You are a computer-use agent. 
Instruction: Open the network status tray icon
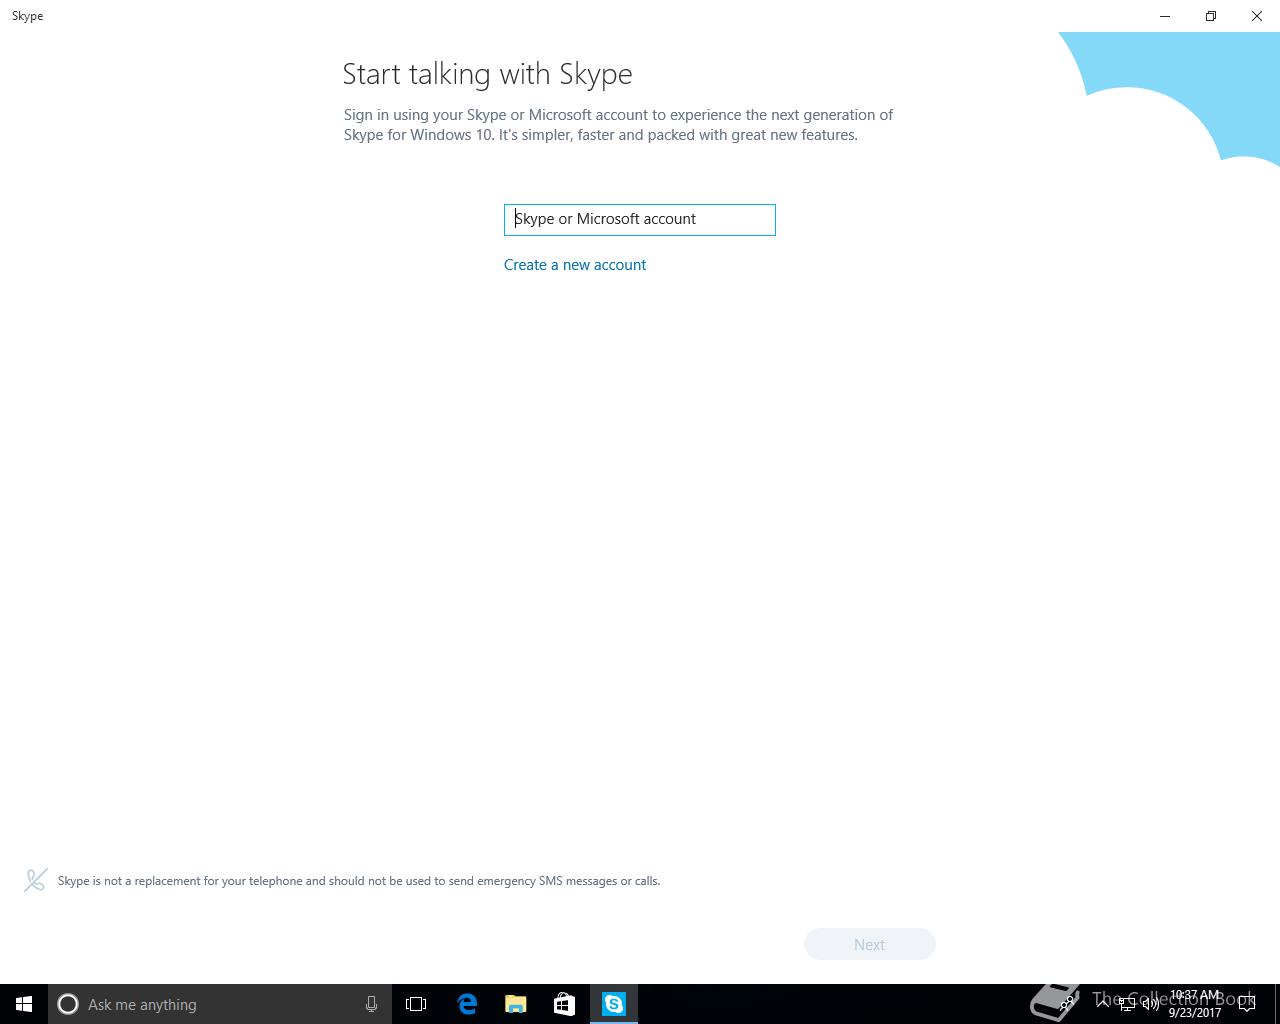pos(1126,1004)
